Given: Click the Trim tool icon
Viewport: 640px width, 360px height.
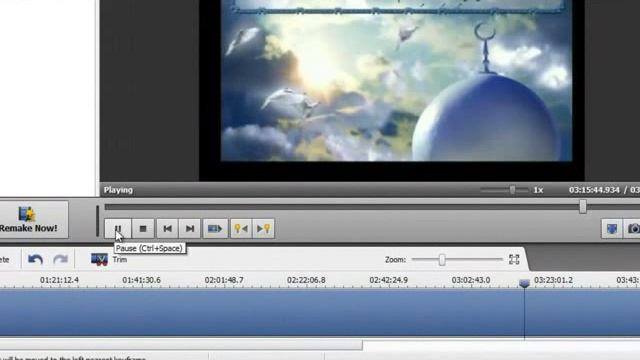Looking at the screenshot, I should point(99,260).
